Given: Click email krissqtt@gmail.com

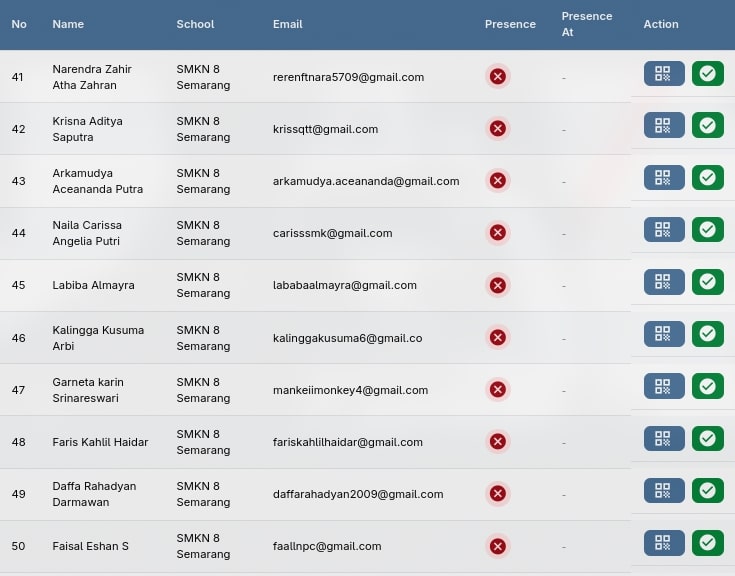Looking at the screenshot, I should (325, 129).
